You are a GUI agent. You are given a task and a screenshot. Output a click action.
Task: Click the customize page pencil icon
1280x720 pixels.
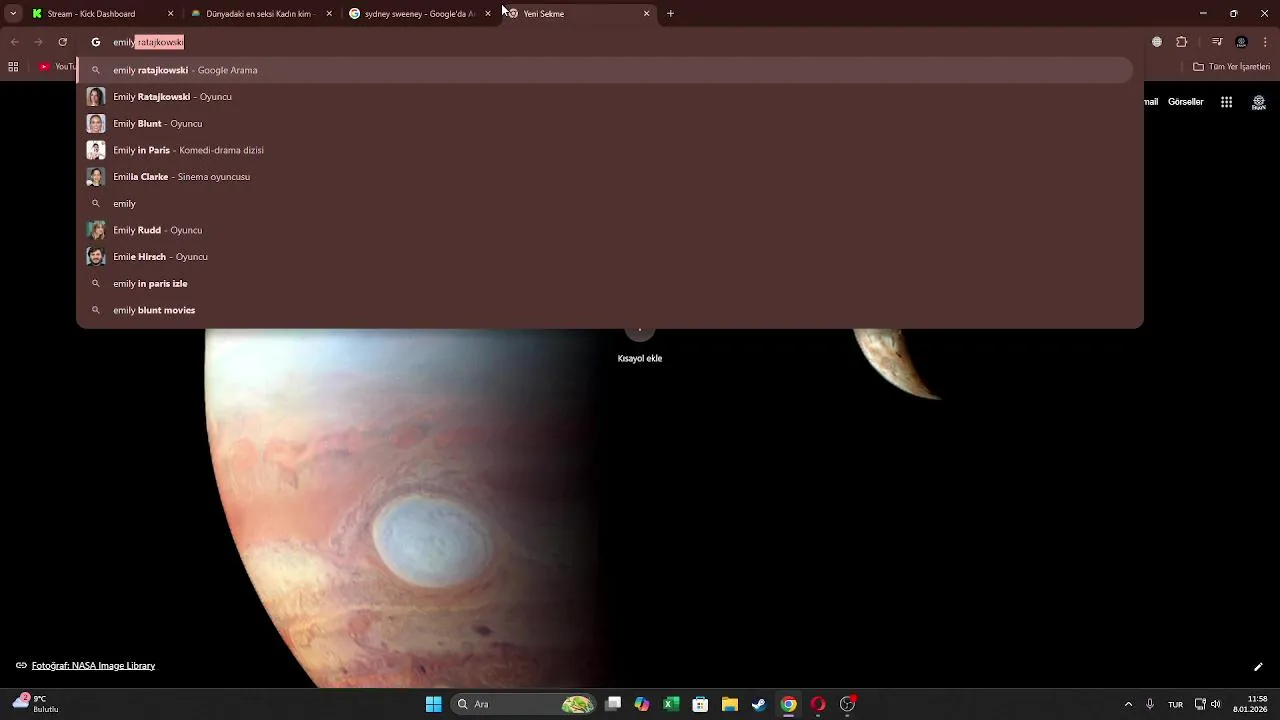tap(1258, 667)
